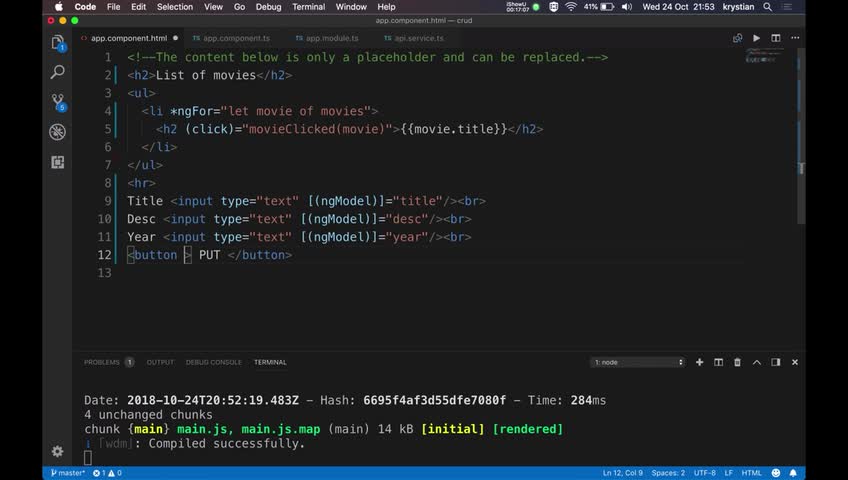Open the Manage gear in the activity bar

58,451
